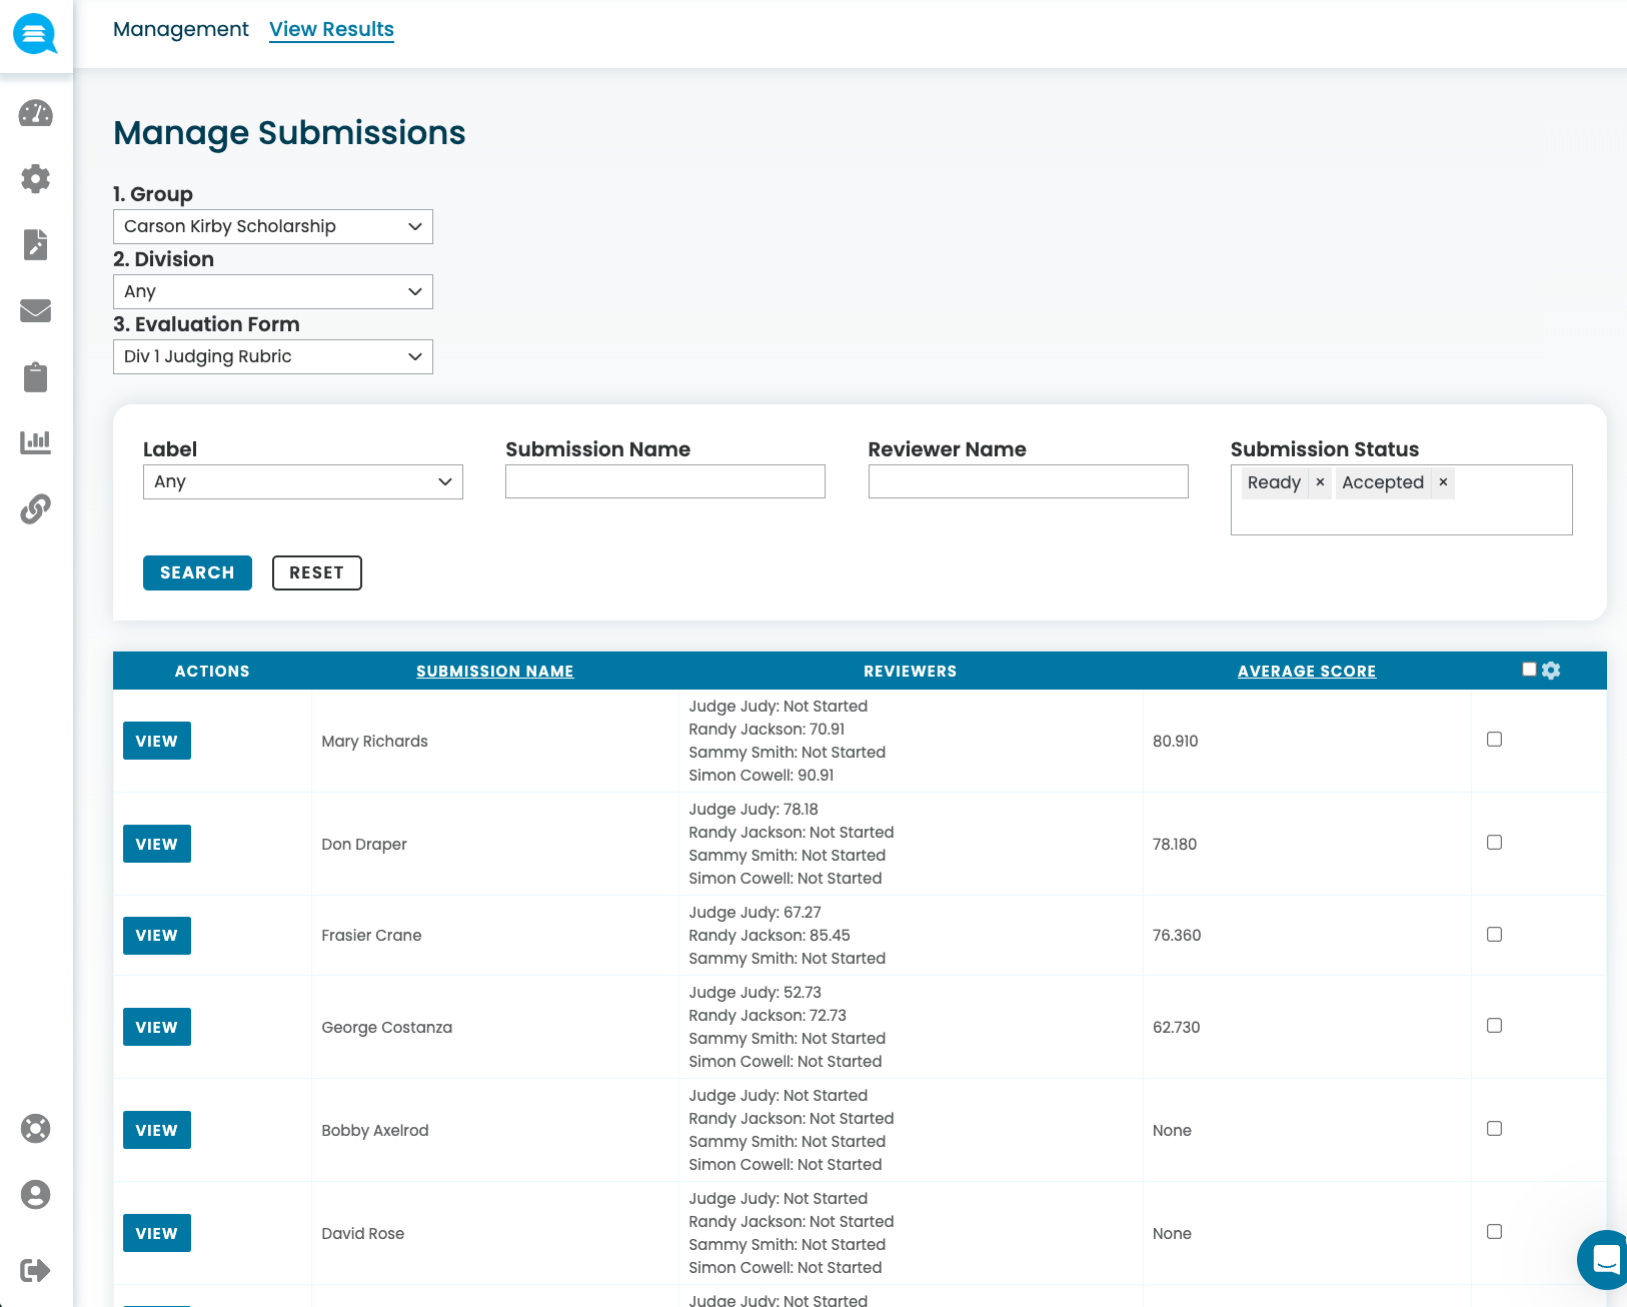Open the help life-ring icon
The image size is (1627, 1307).
click(x=35, y=1128)
